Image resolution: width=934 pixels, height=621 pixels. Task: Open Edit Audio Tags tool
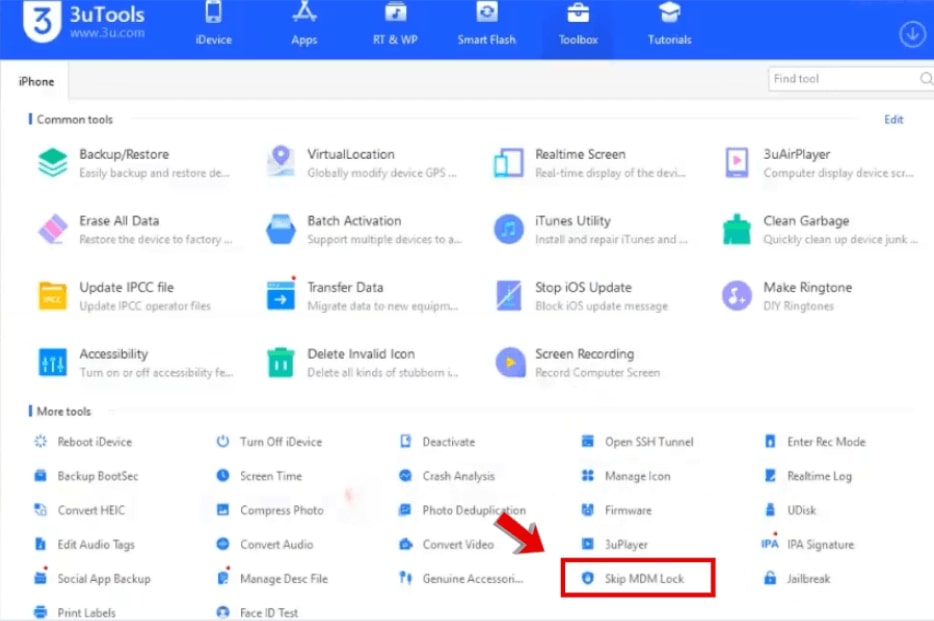coord(84,544)
